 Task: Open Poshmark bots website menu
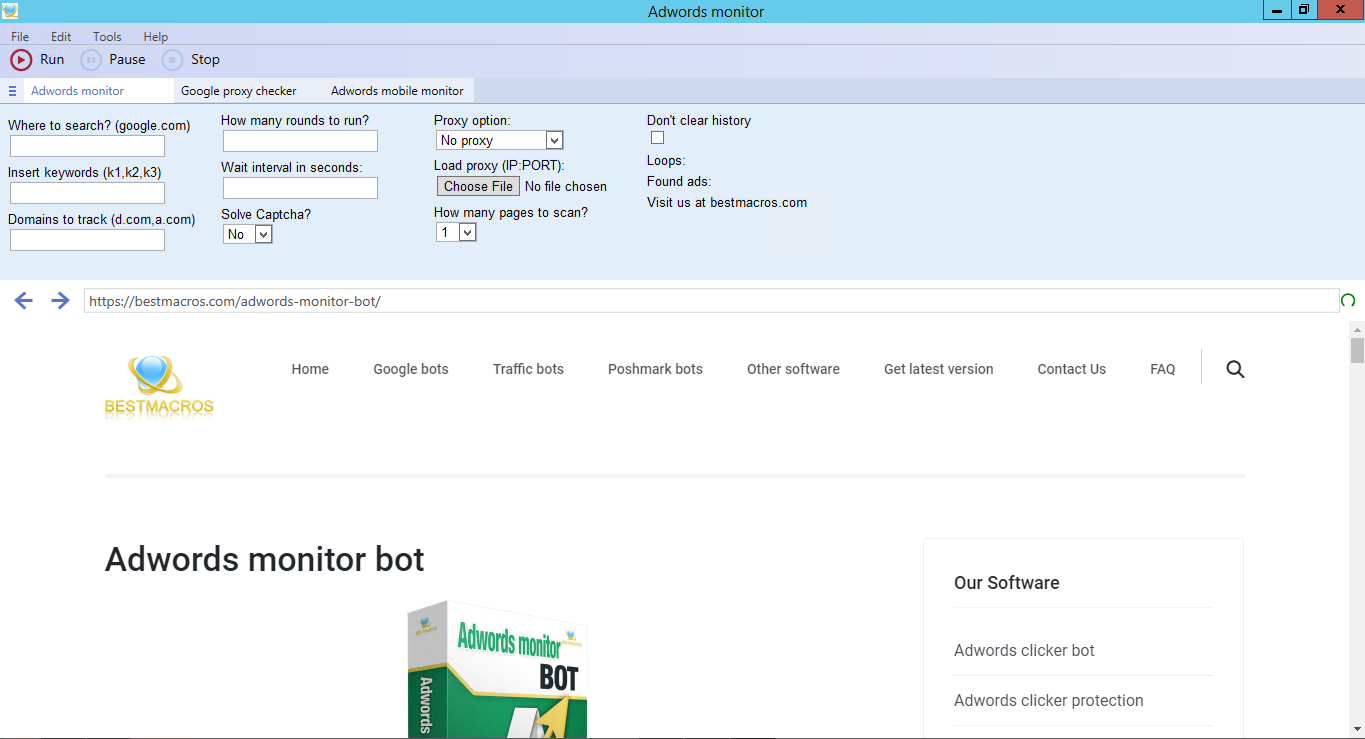click(x=655, y=369)
